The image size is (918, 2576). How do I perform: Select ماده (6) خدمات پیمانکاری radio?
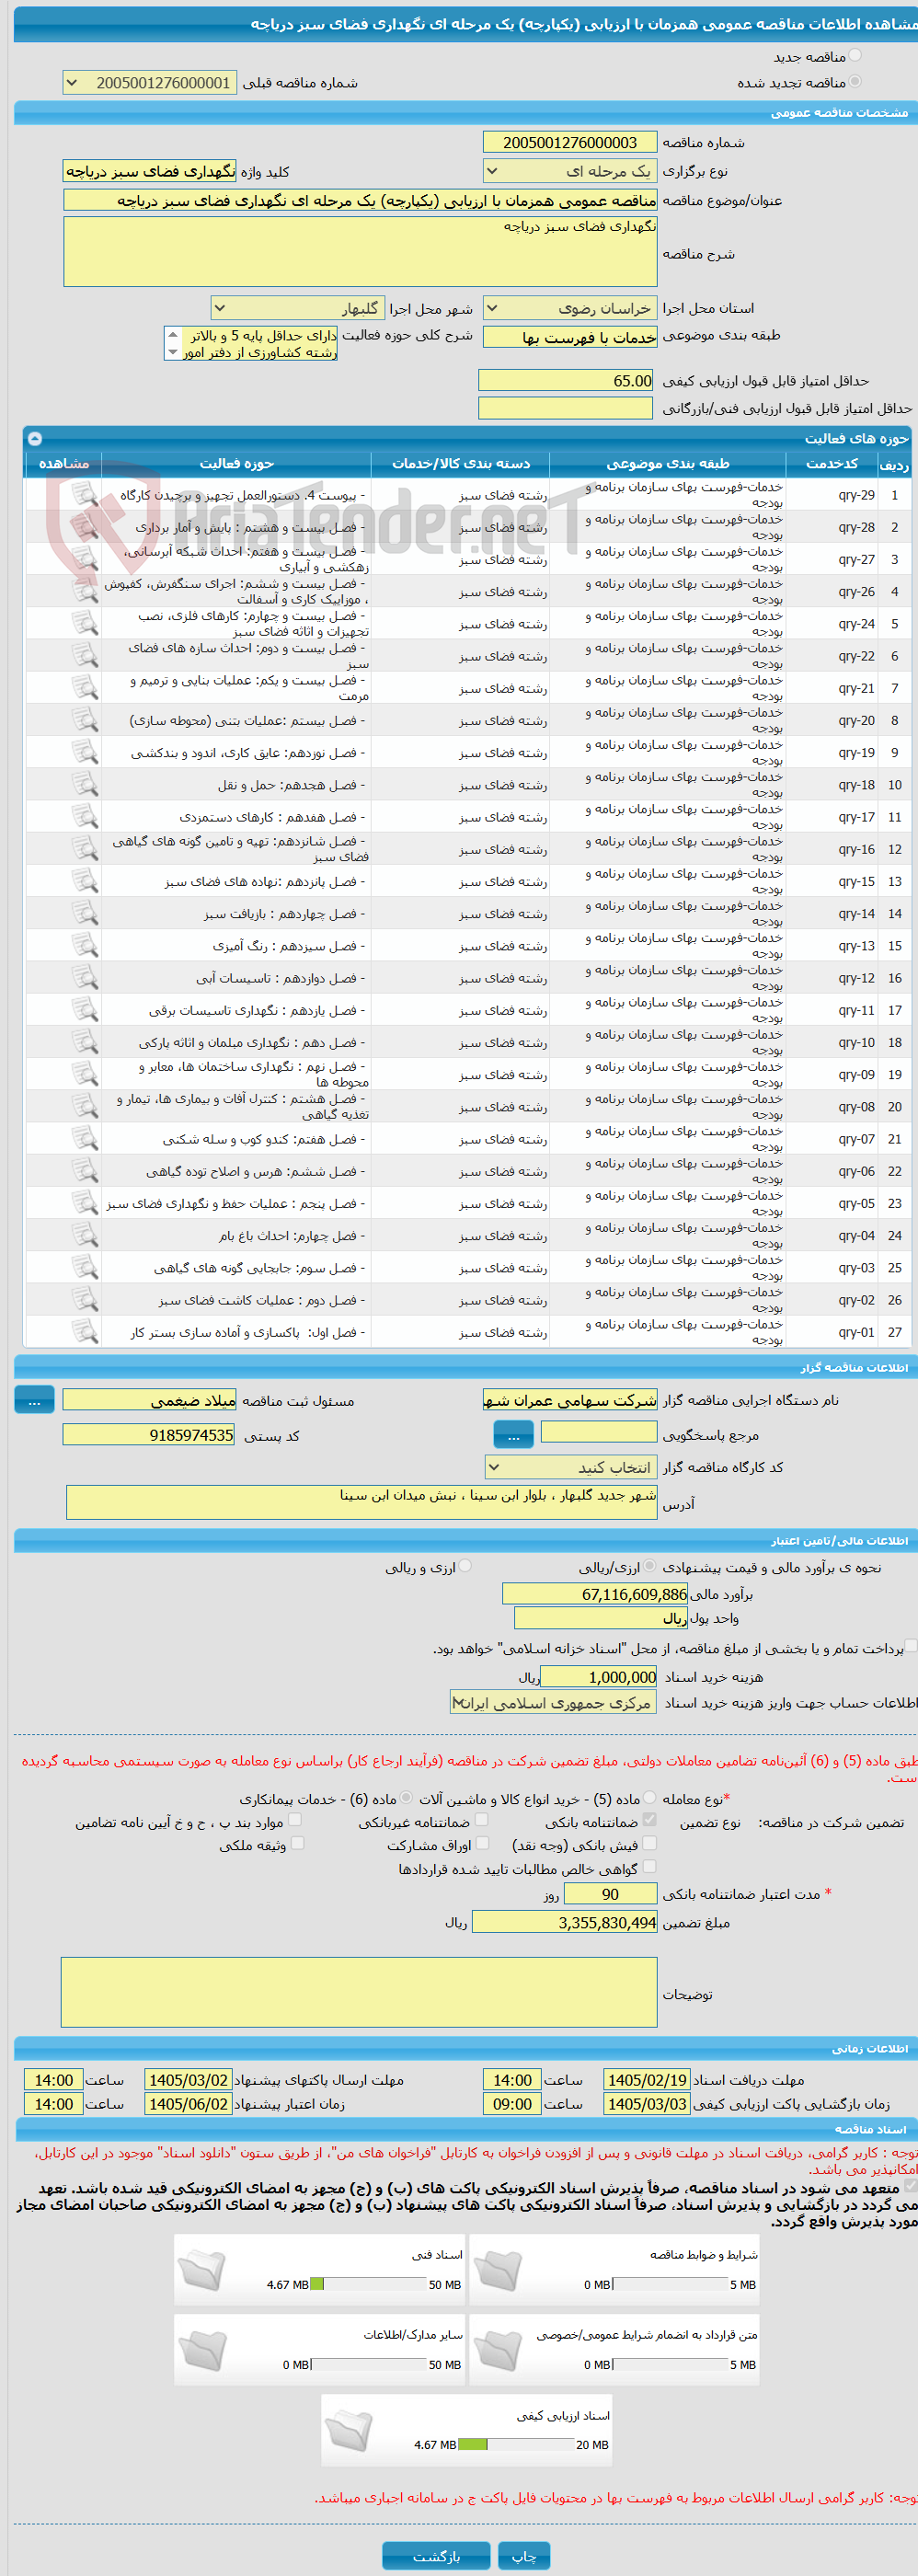tap(406, 1798)
